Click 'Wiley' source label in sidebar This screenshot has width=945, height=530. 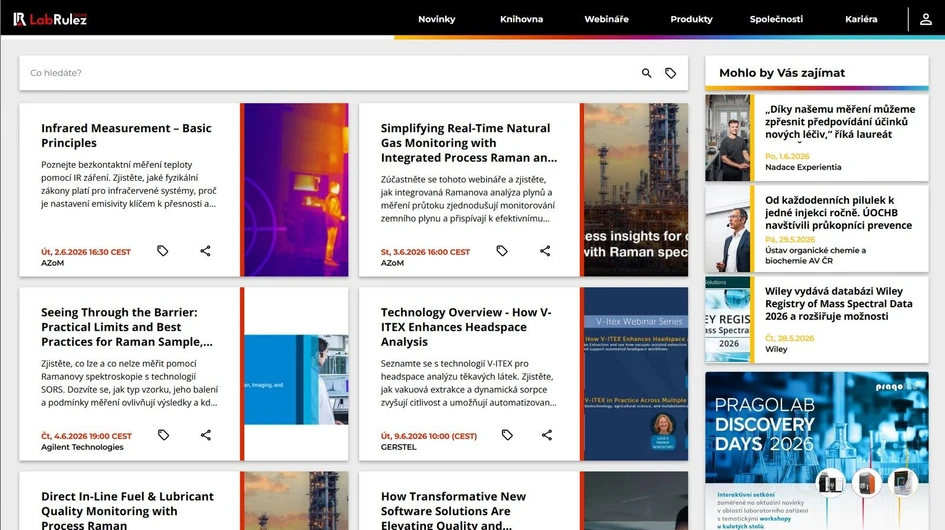(x=776, y=349)
